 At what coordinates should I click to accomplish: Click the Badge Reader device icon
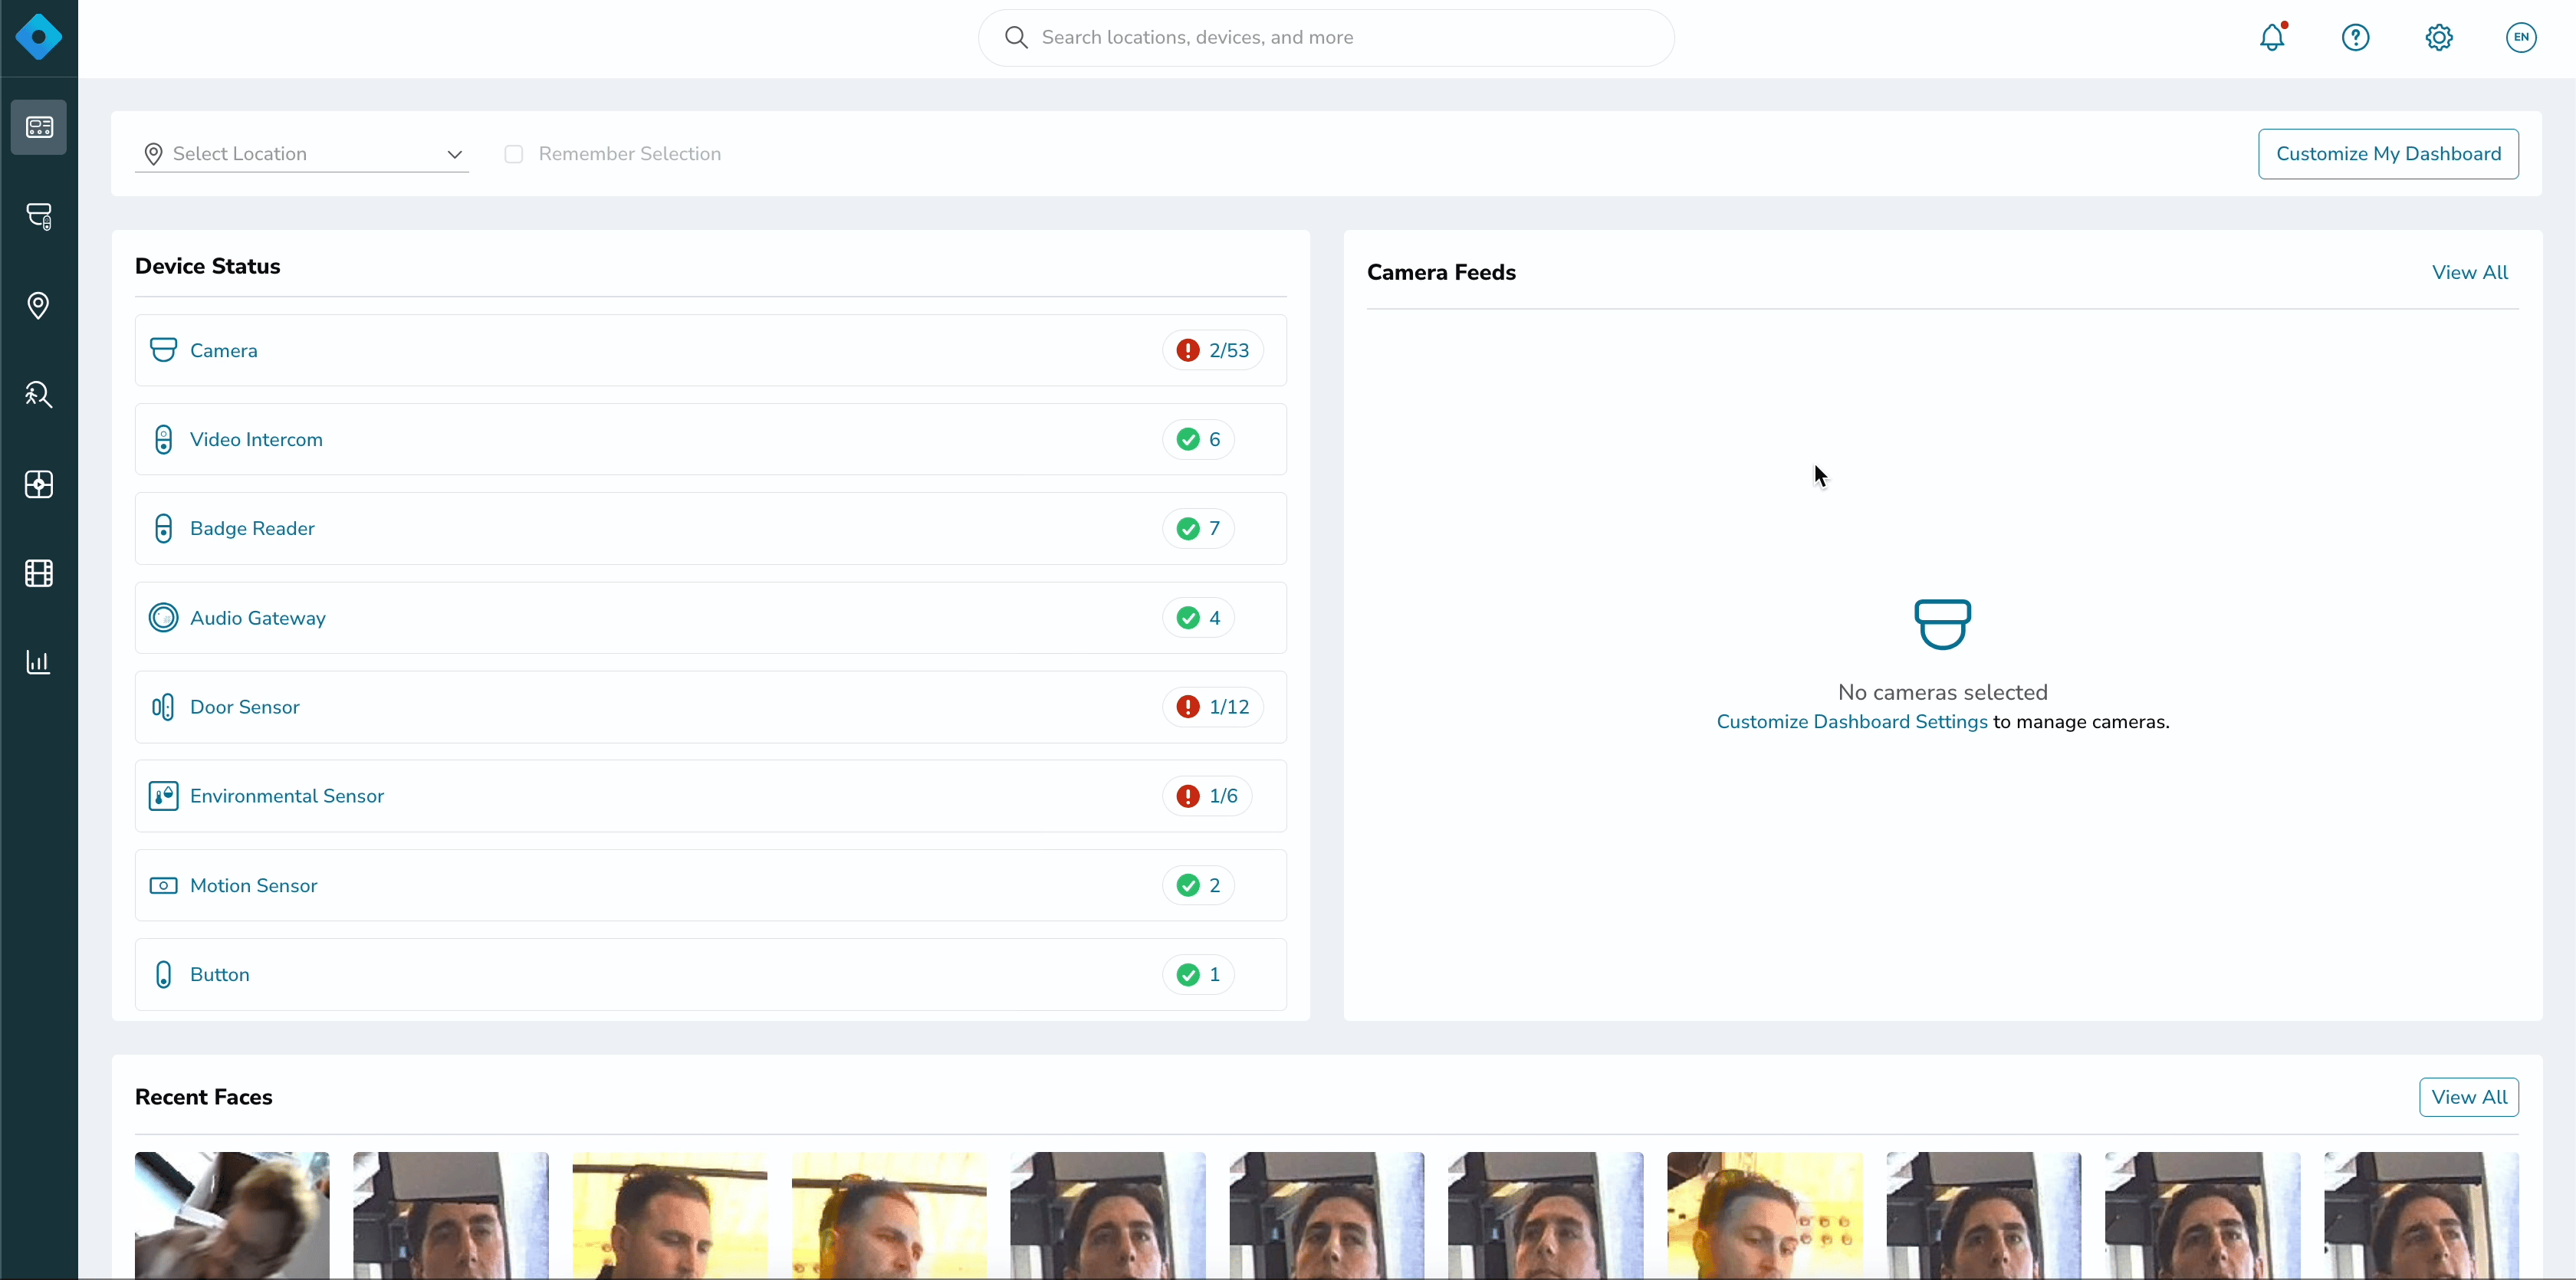[x=163, y=528]
